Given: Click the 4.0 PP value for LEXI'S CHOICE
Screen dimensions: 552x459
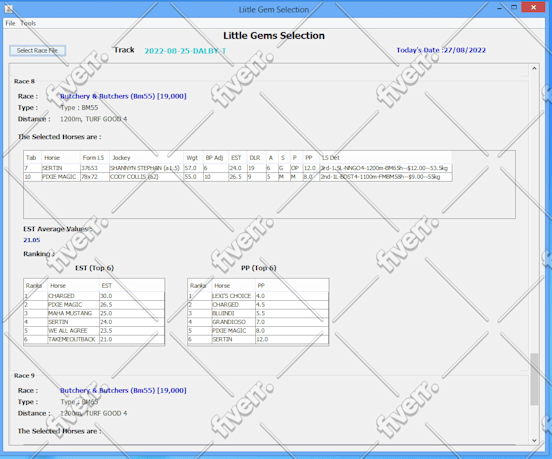Looking at the screenshot, I should point(291,296).
